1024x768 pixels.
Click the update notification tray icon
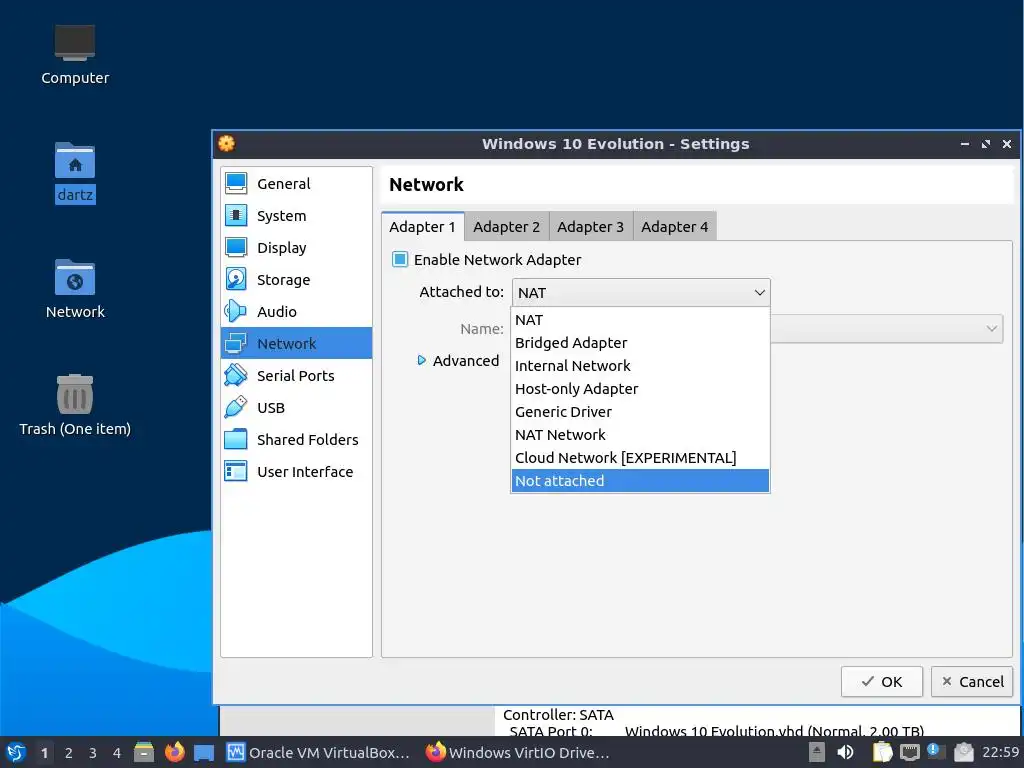click(936, 752)
